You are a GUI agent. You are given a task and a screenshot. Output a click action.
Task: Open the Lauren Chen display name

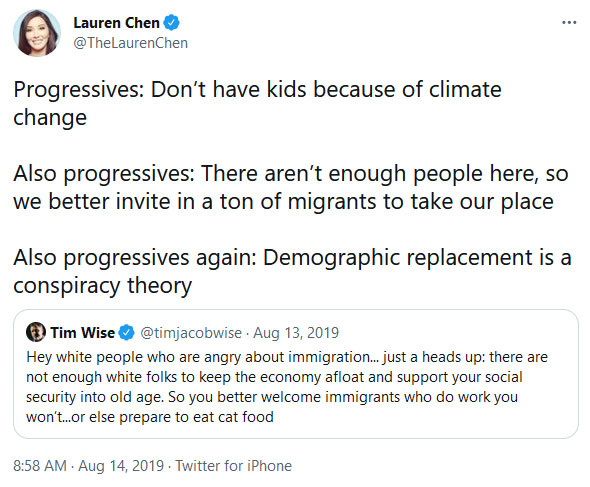[116, 23]
